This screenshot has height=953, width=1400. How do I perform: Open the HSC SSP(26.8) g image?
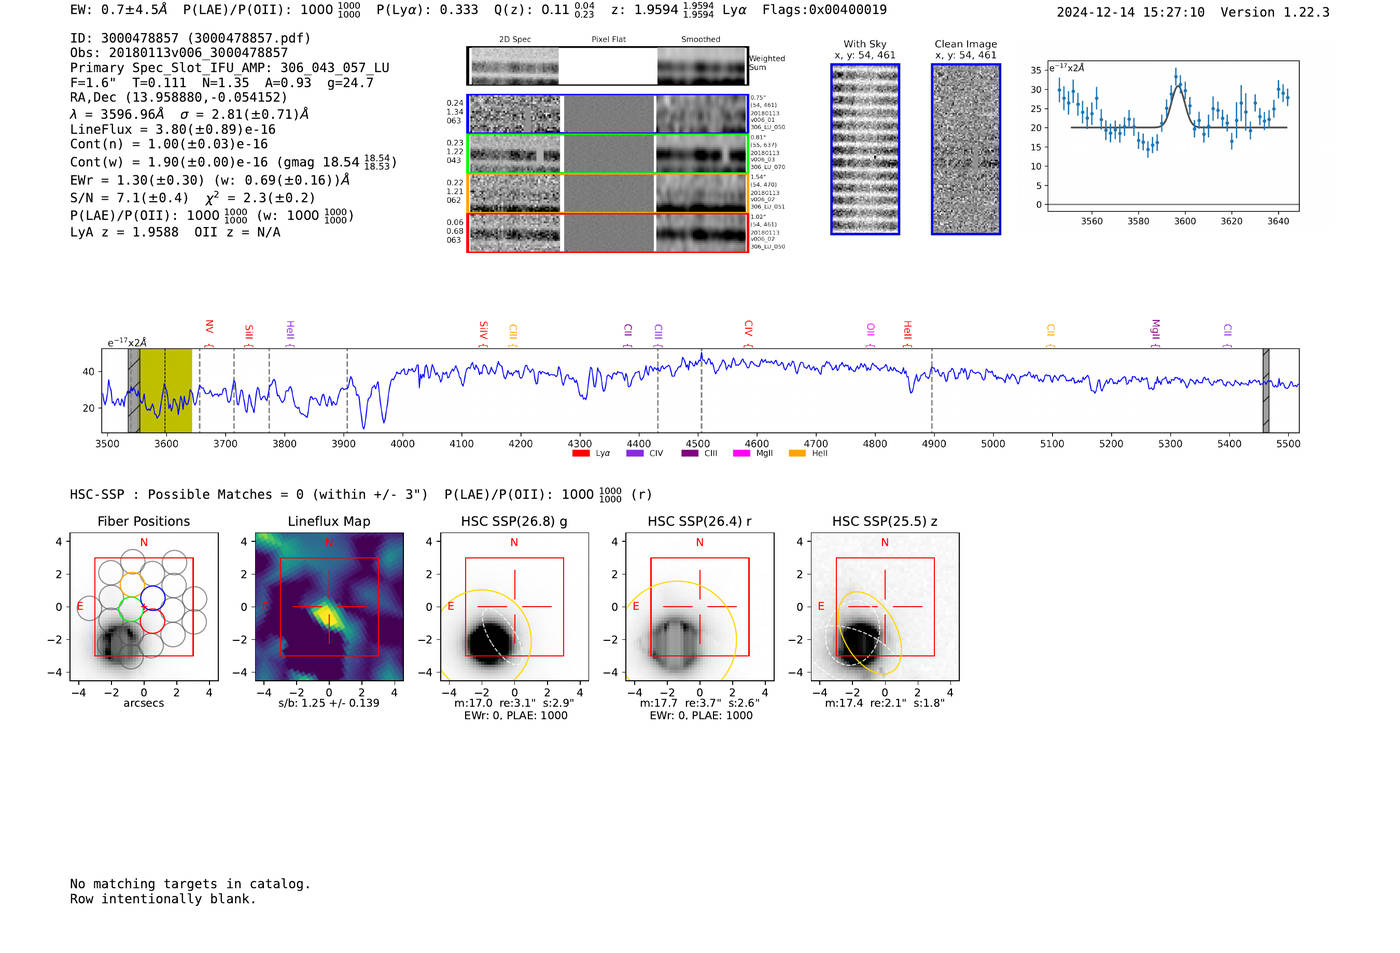click(514, 606)
